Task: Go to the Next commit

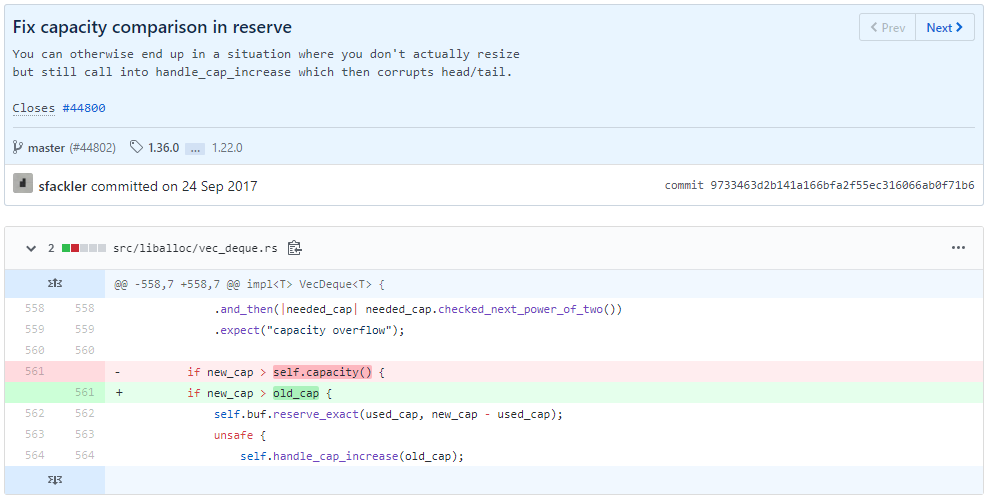Action: 944,28
